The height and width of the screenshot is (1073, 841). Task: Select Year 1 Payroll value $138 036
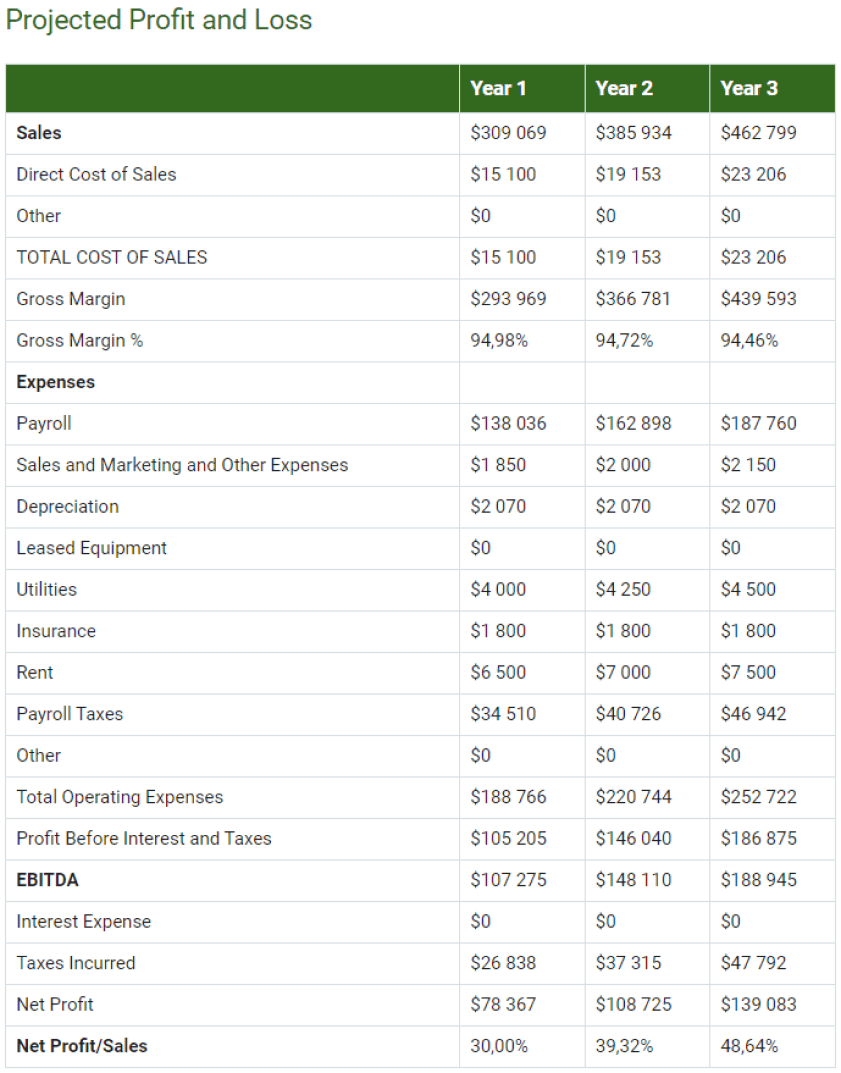pyautogui.click(x=508, y=423)
